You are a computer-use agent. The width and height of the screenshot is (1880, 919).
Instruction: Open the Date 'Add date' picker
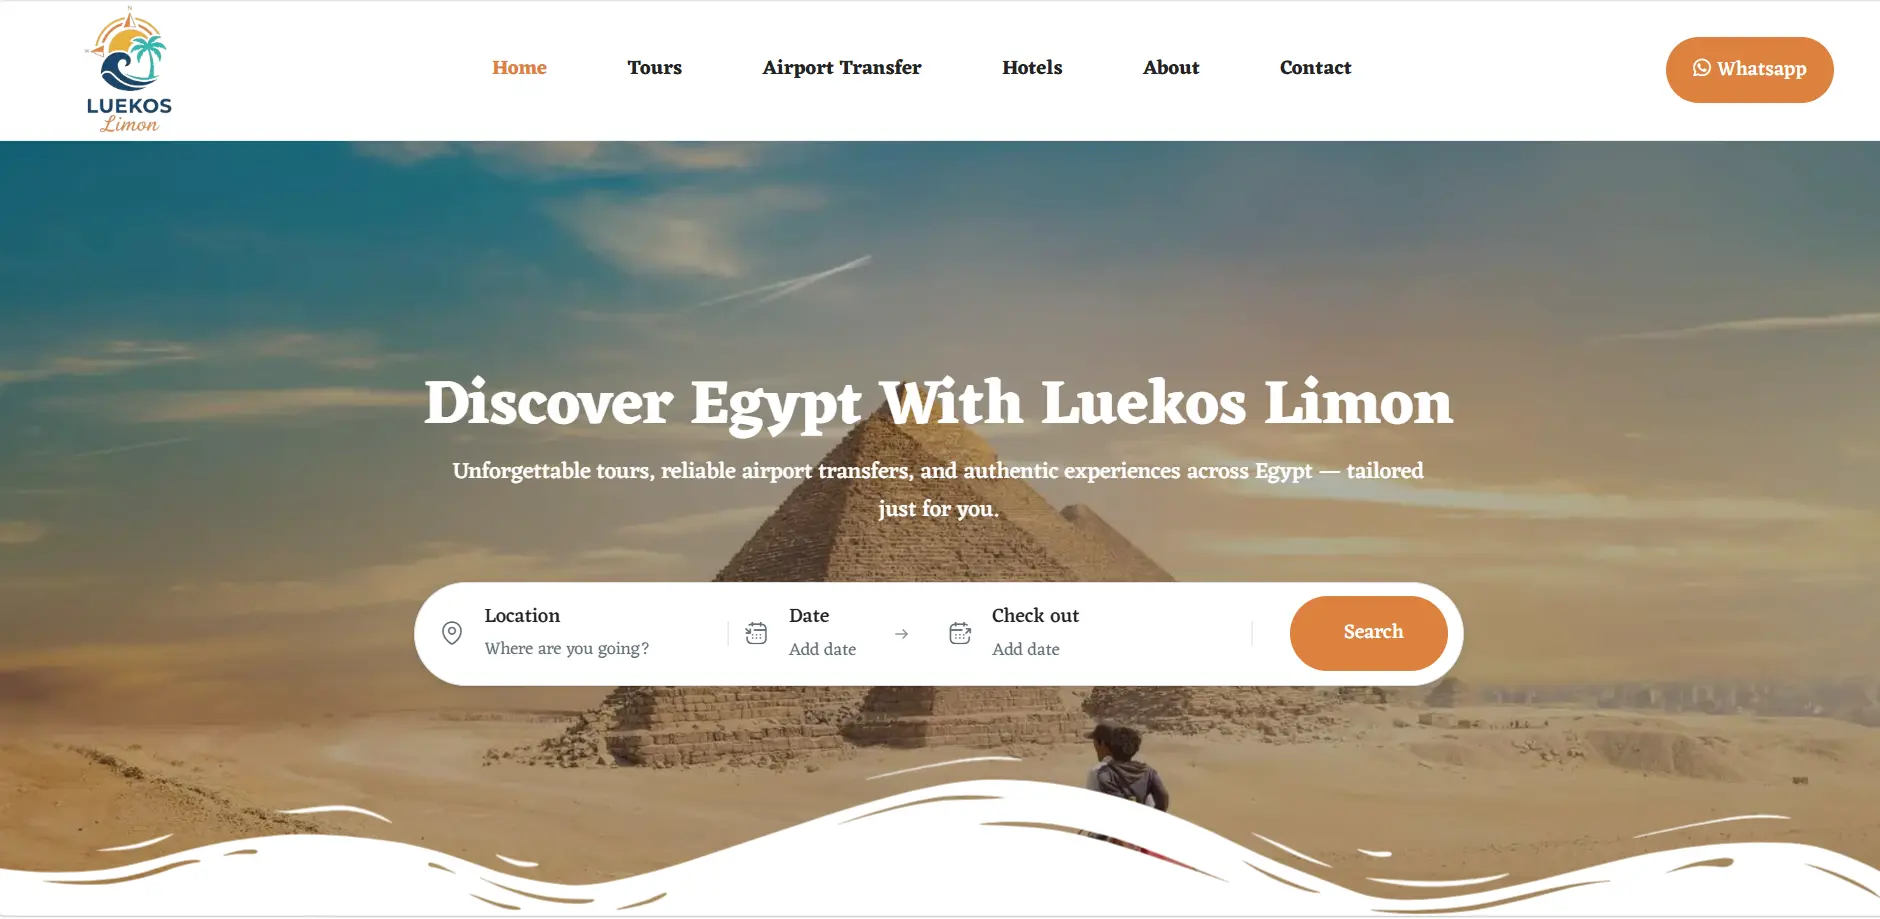822,649
